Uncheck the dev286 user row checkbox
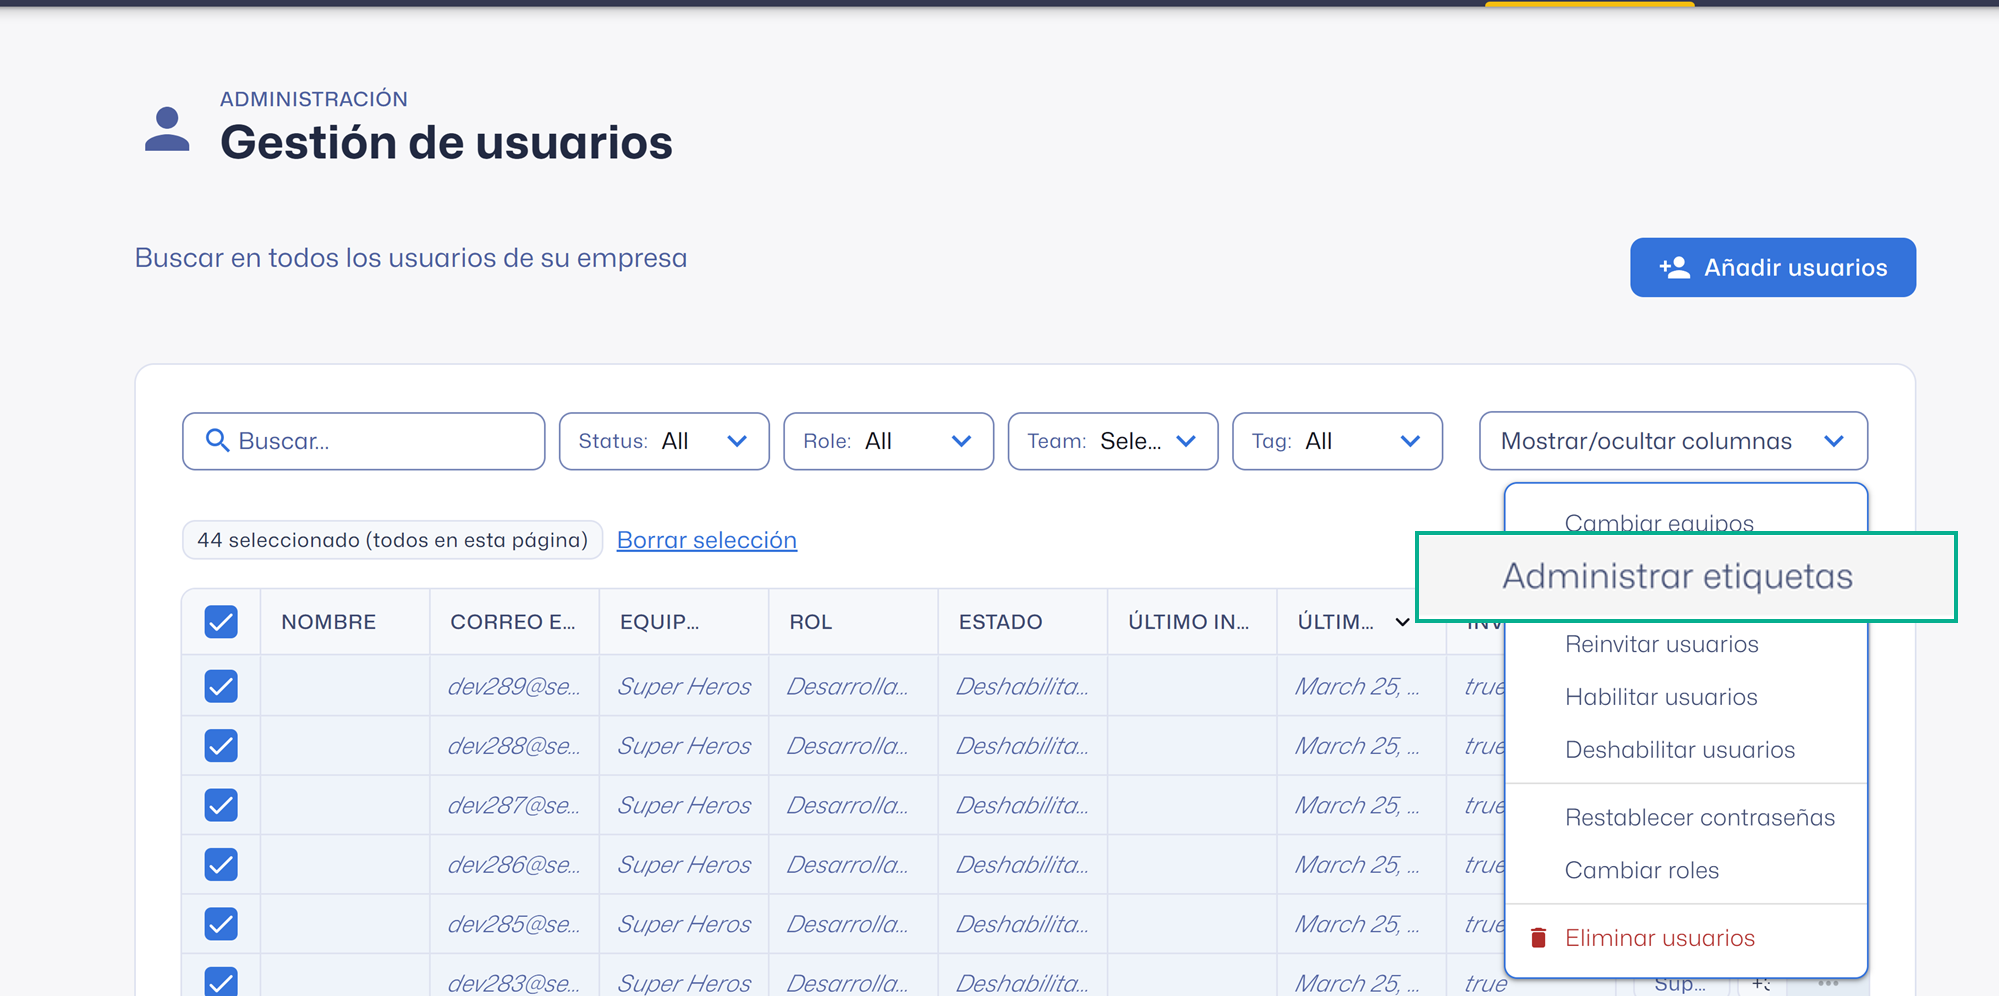This screenshot has height=996, width=2000. tap(221, 864)
